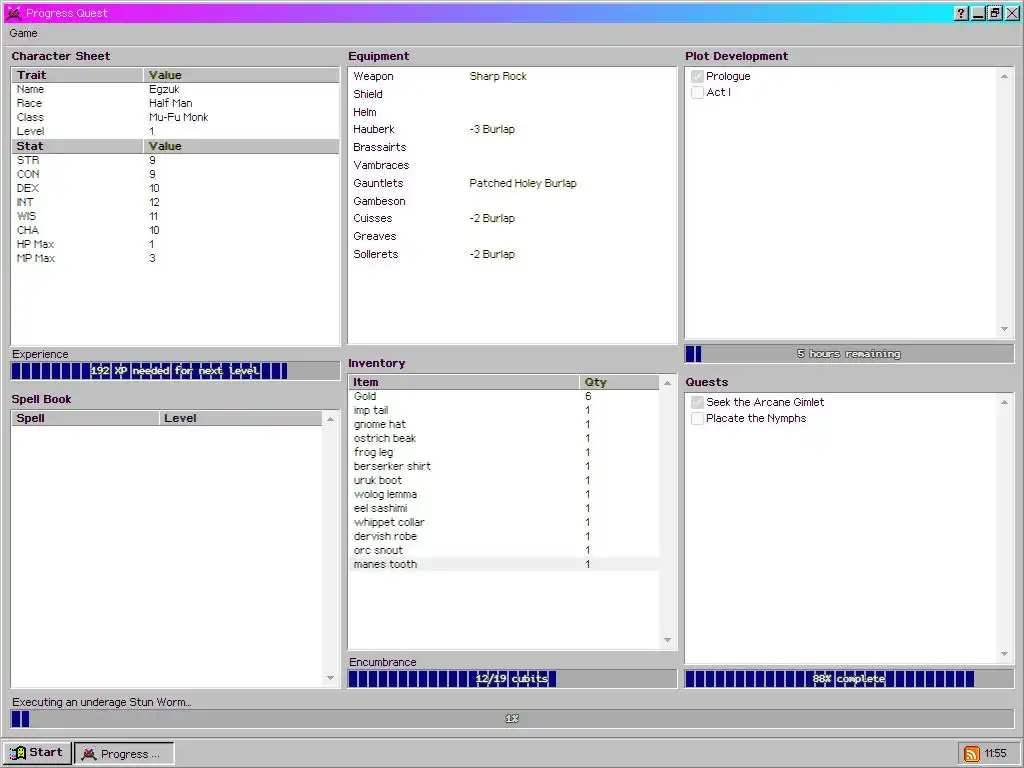Viewport: 1024px width, 768px height.
Task: Select the orc snout inventory item
Action: (x=504, y=551)
